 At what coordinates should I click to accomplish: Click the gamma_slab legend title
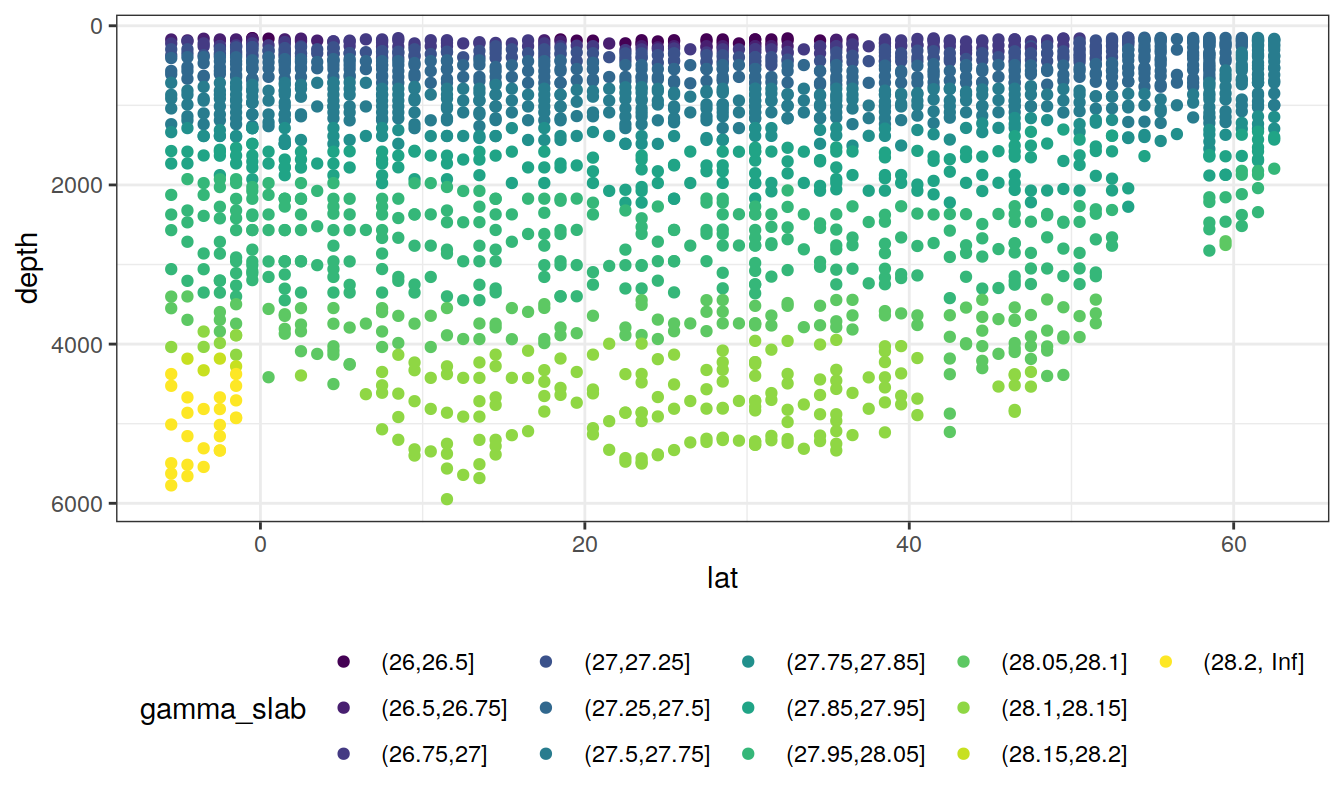pyautogui.click(x=222, y=710)
